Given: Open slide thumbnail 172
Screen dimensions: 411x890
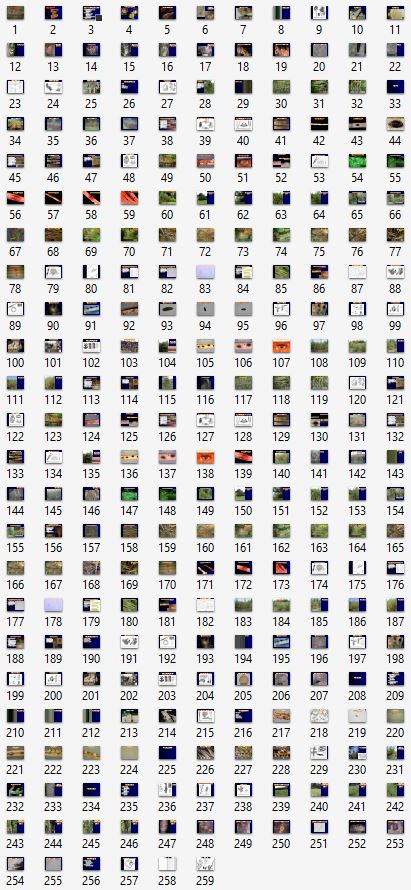Looking at the screenshot, I should pos(243,568).
